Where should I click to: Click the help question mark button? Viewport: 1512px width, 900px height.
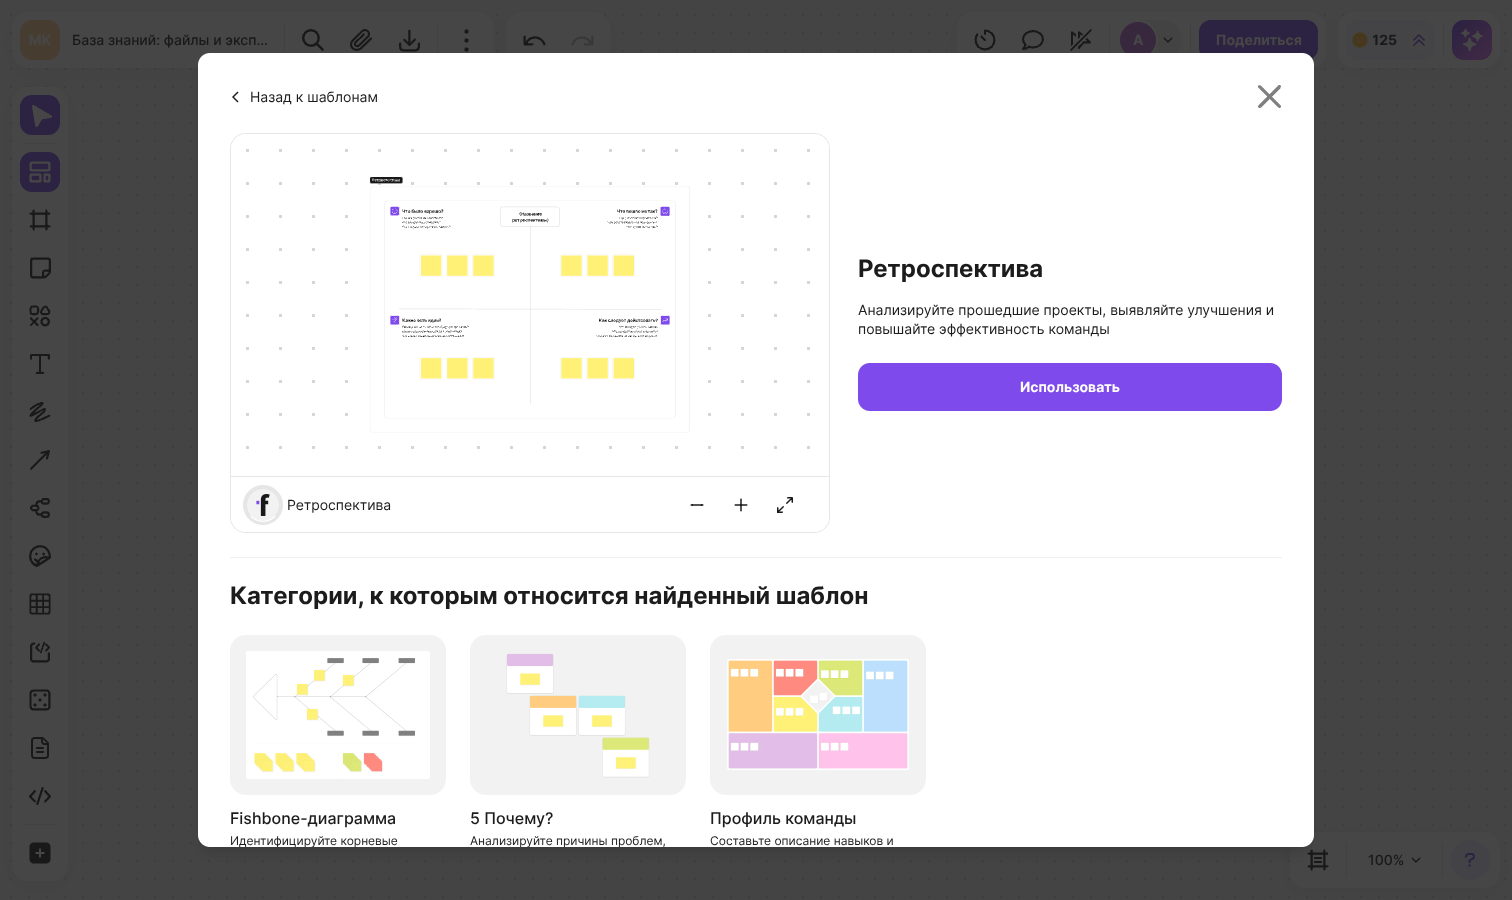click(x=1469, y=860)
